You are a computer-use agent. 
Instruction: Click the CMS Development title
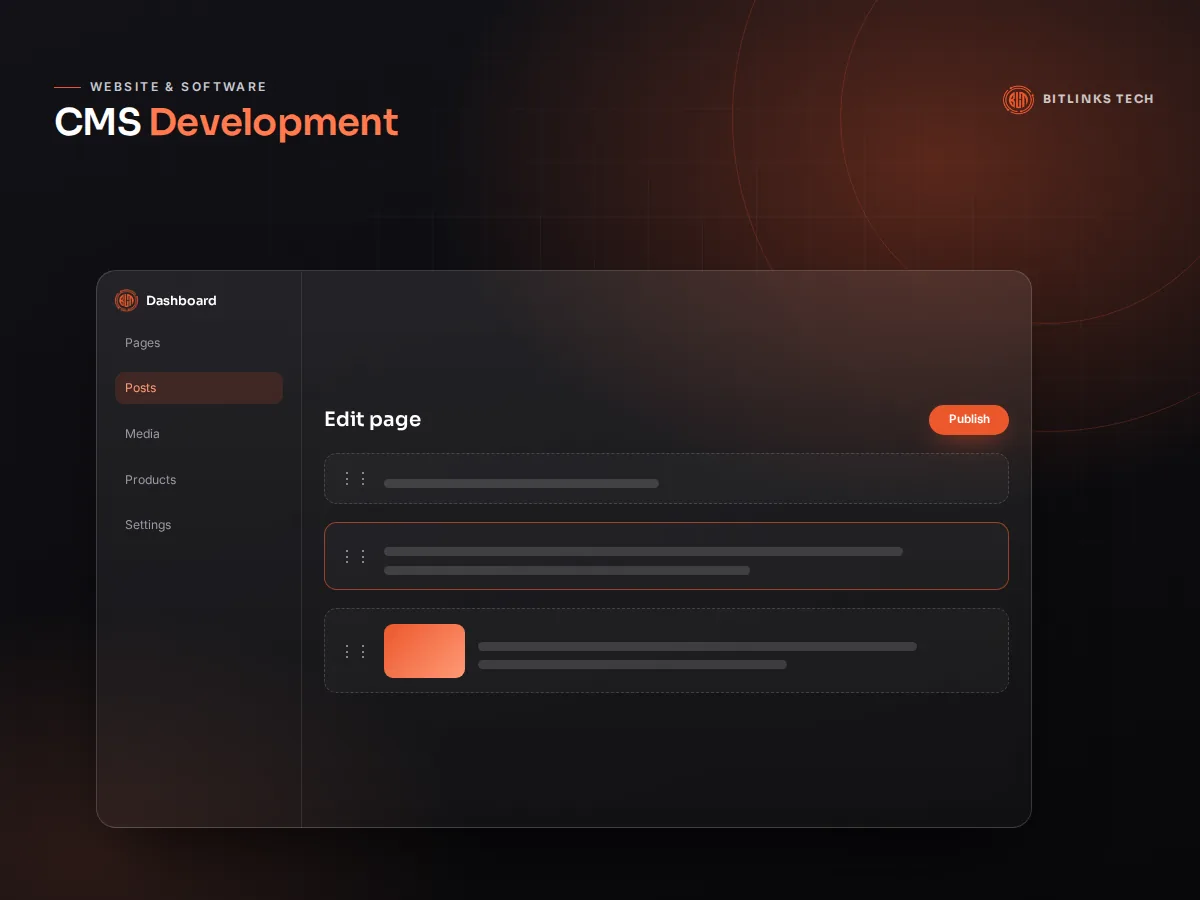(226, 122)
